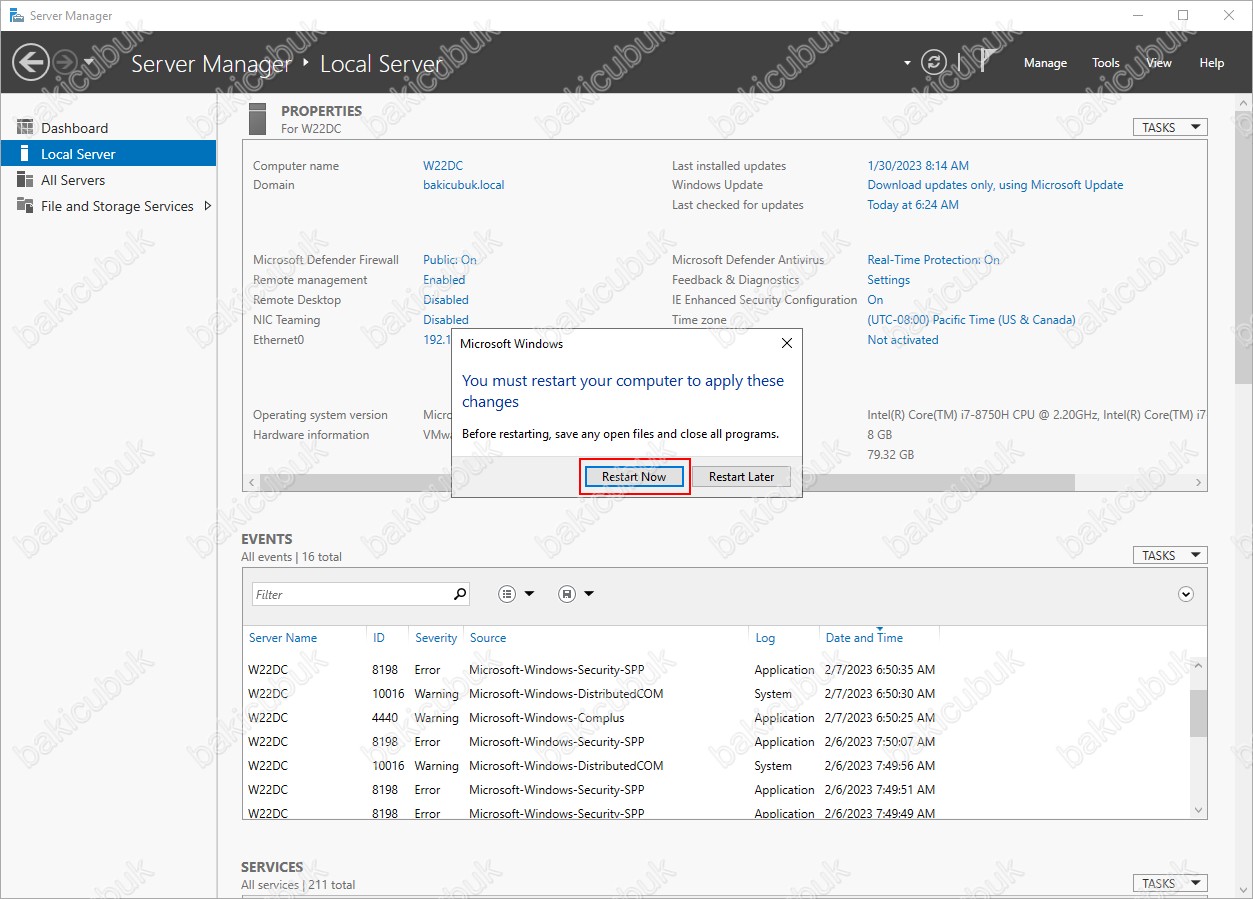Open Feedback & Diagnostics Settings link
The width and height of the screenshot is (1253, 899).
pyautogui.click(x=889, y=280)
